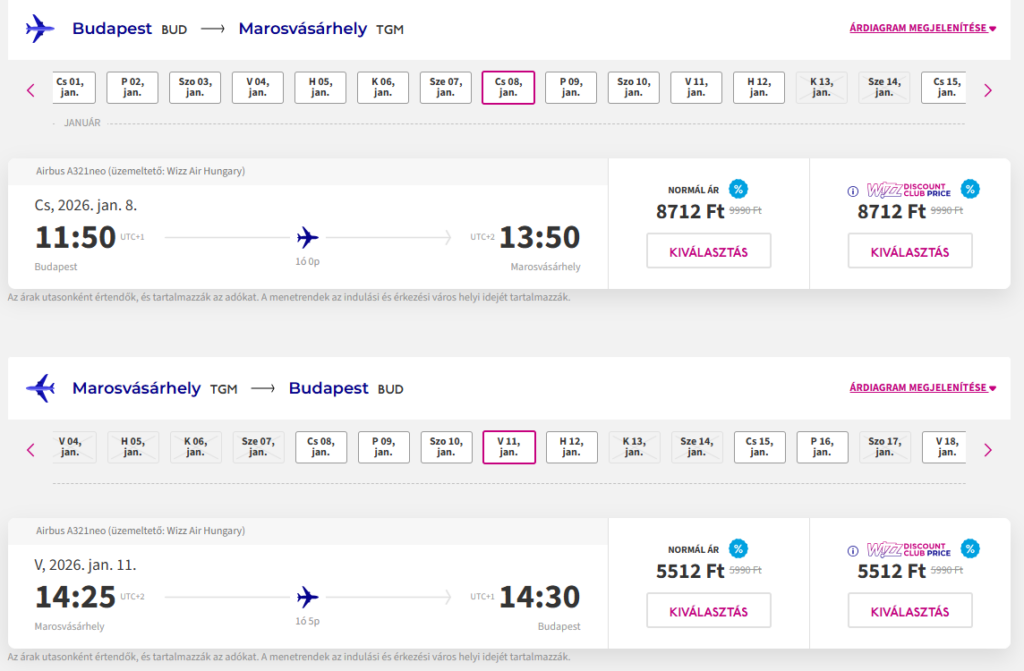Click info icon beside outbound WIZZ Discount Club price
The width and height of the screenshot is (1024, 671).
pyautogui.click(x=853, y=191)
